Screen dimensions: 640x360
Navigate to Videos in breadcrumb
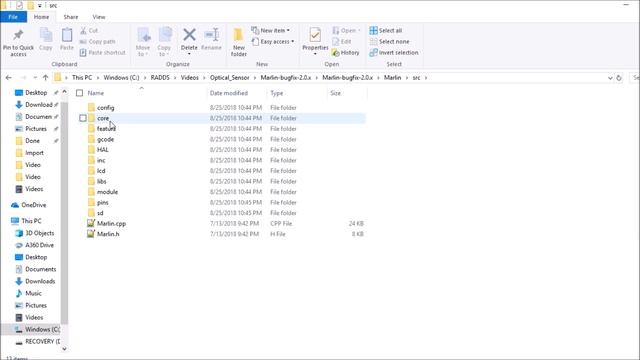point(189,78)
